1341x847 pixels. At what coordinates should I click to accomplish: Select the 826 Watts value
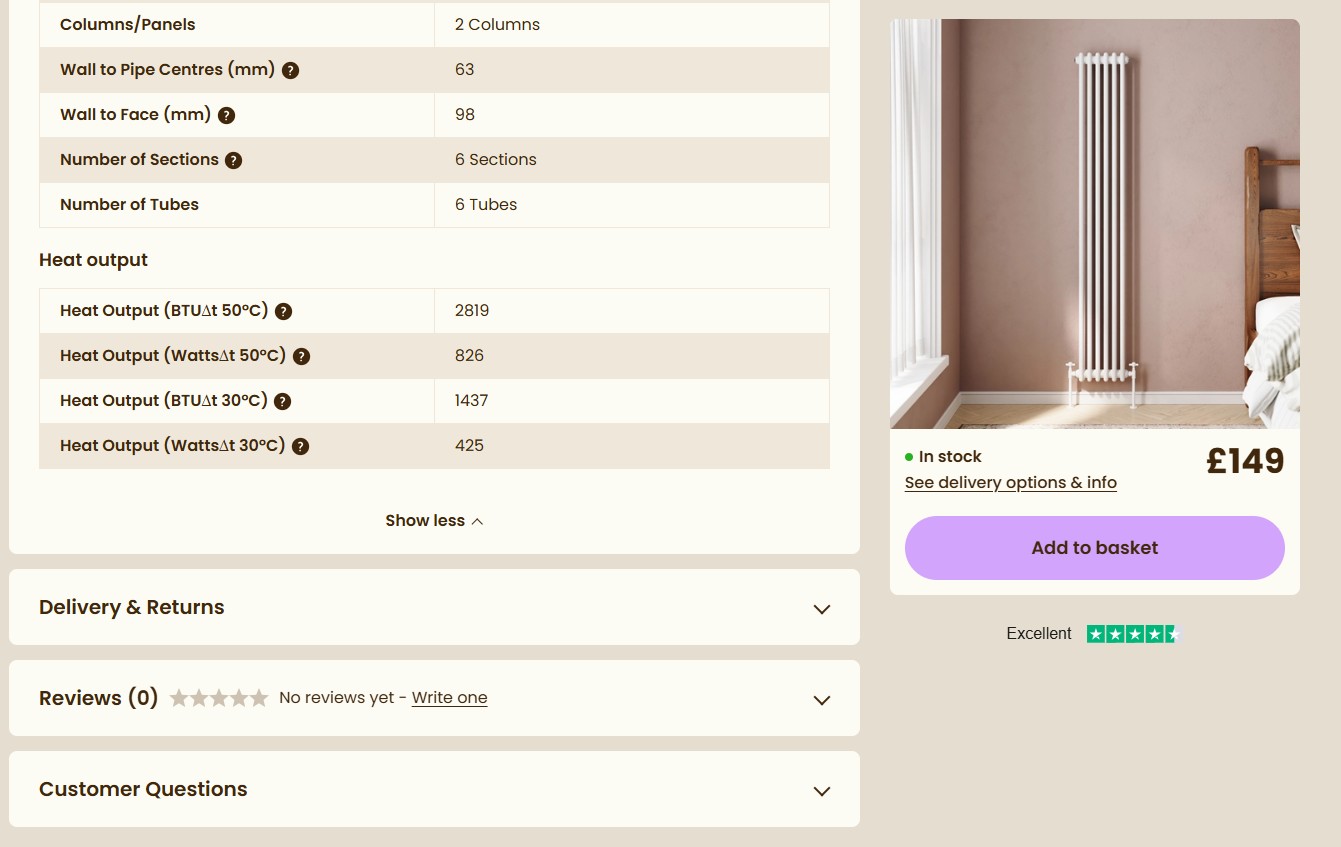click(x=469, y=356)
